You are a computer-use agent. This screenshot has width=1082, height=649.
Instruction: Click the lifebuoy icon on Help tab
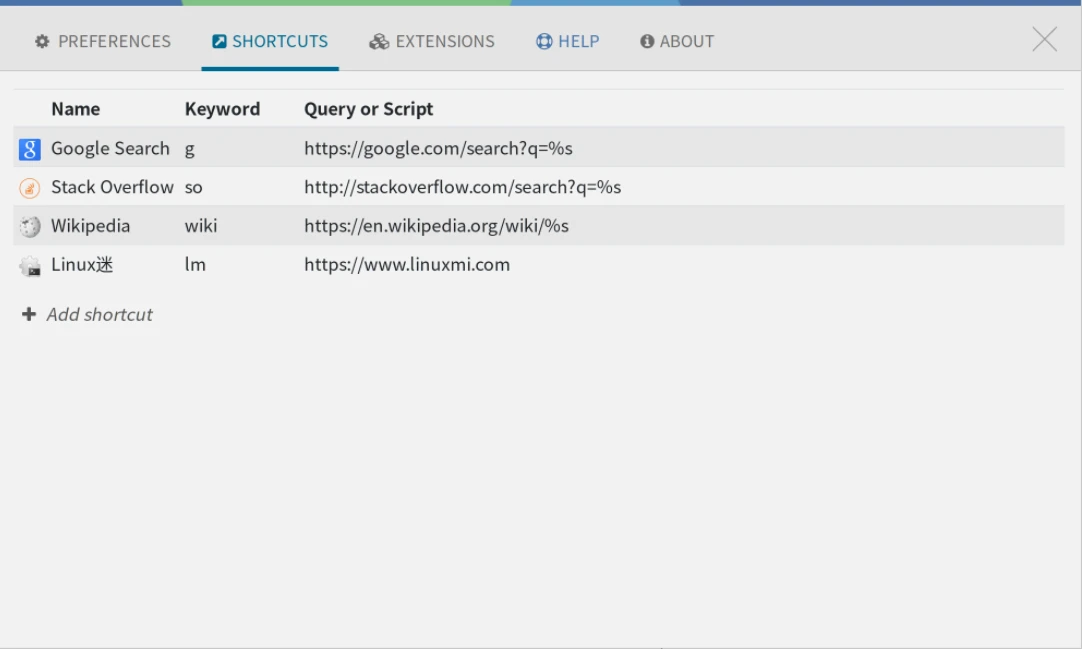click(544, 42)
